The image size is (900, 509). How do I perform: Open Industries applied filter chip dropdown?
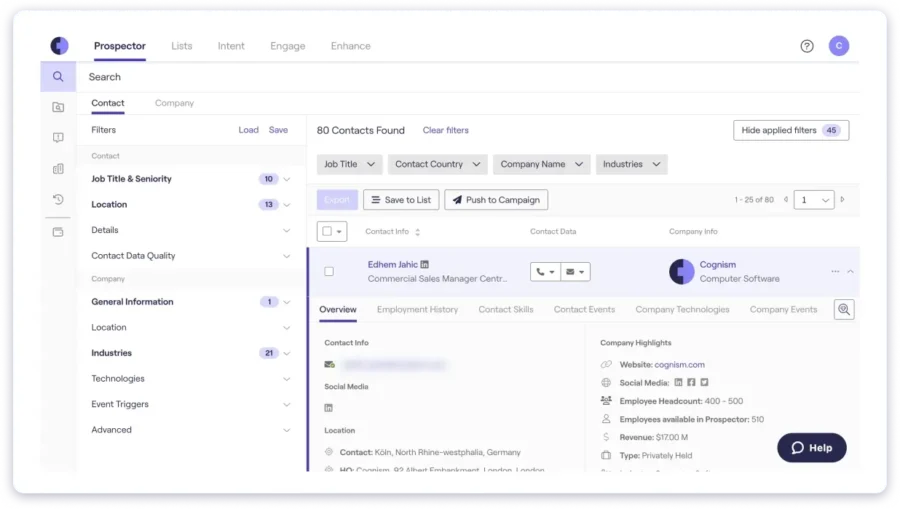(631, 164)
